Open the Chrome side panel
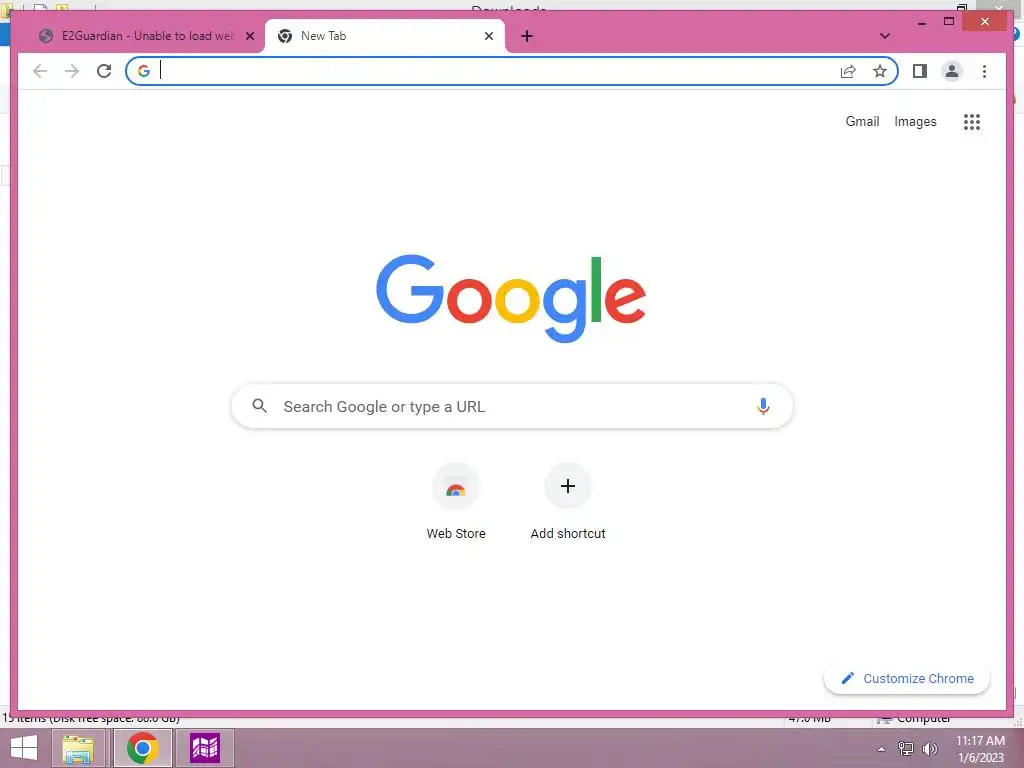The height and width of the screenshot is (768, 1024). (920, 71)
